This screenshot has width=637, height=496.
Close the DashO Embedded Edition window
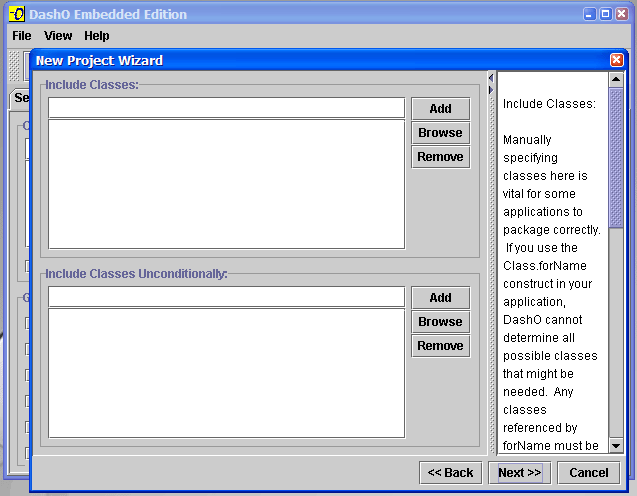(x=622, y=14)
